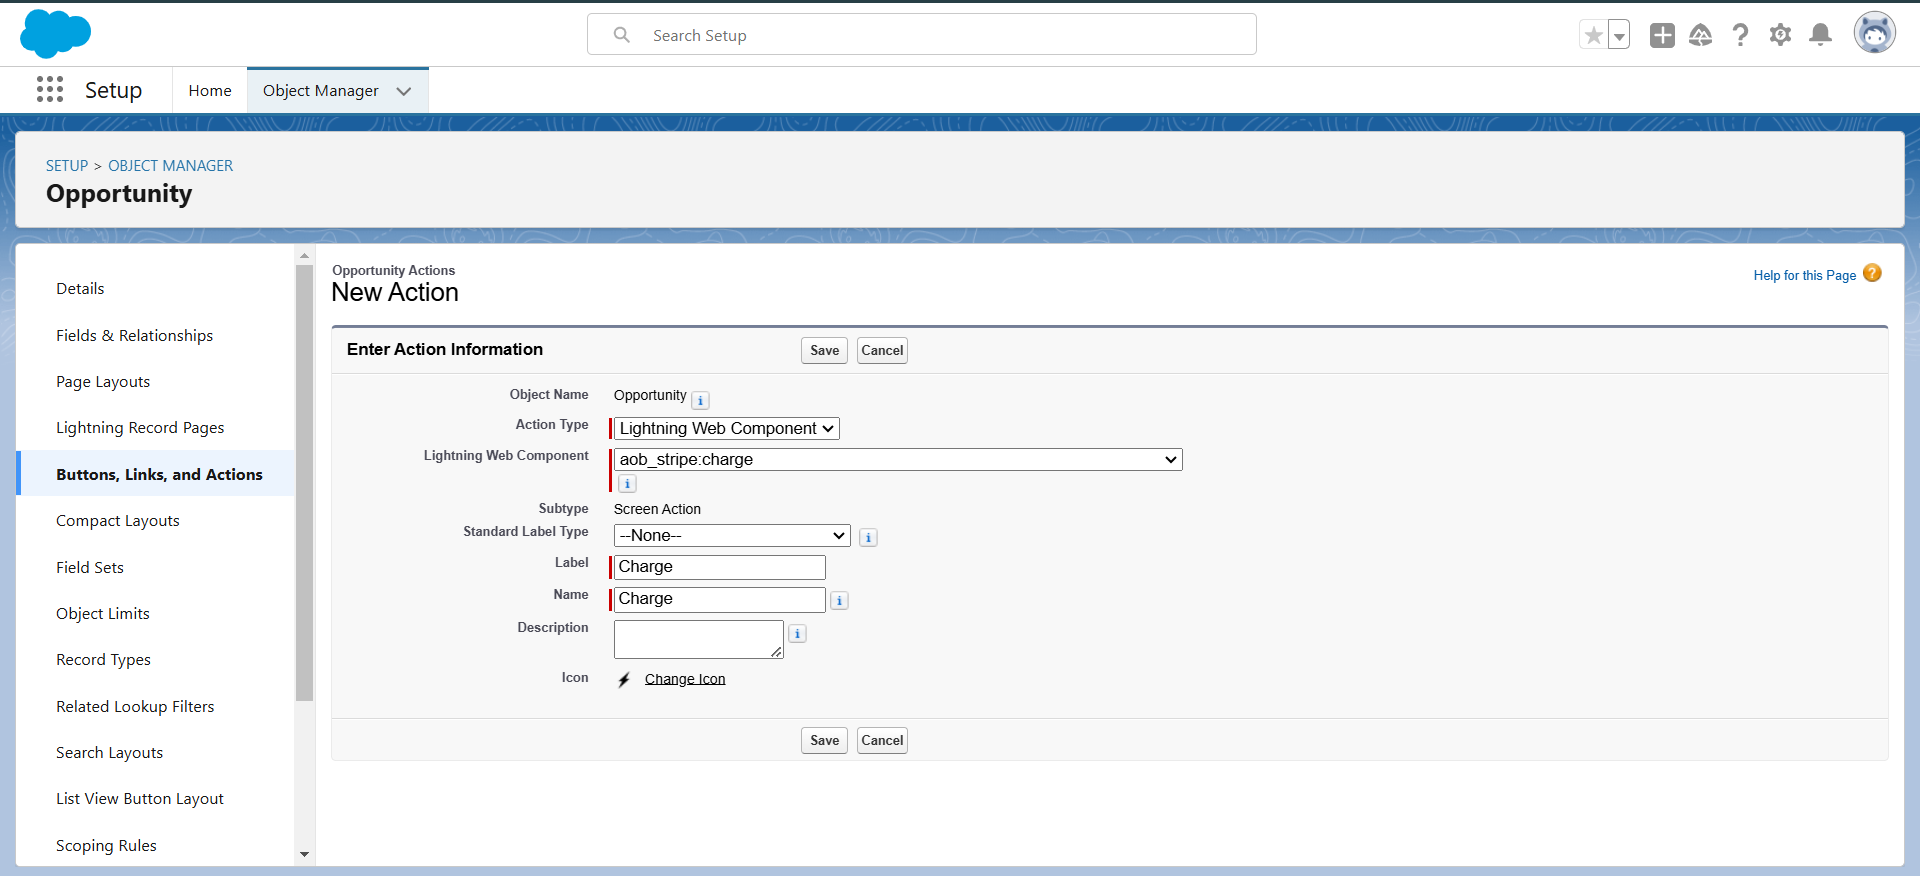The image size is (1920, 876).
Task: Click the lightning bolt action icon
Action: click(x=624, y=680)
